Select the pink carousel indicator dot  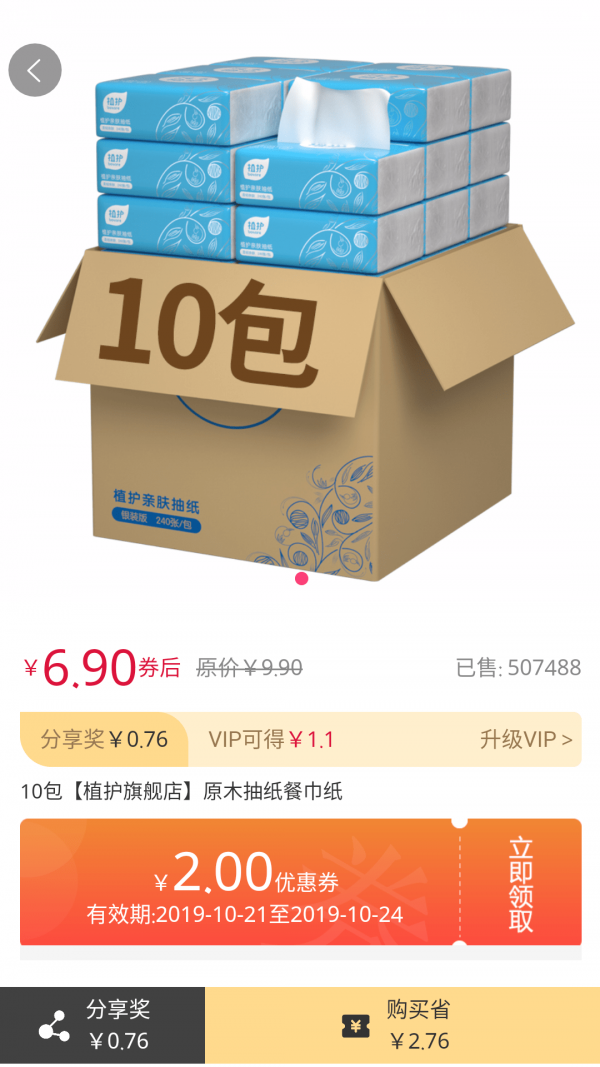click(x=302, y=578)
